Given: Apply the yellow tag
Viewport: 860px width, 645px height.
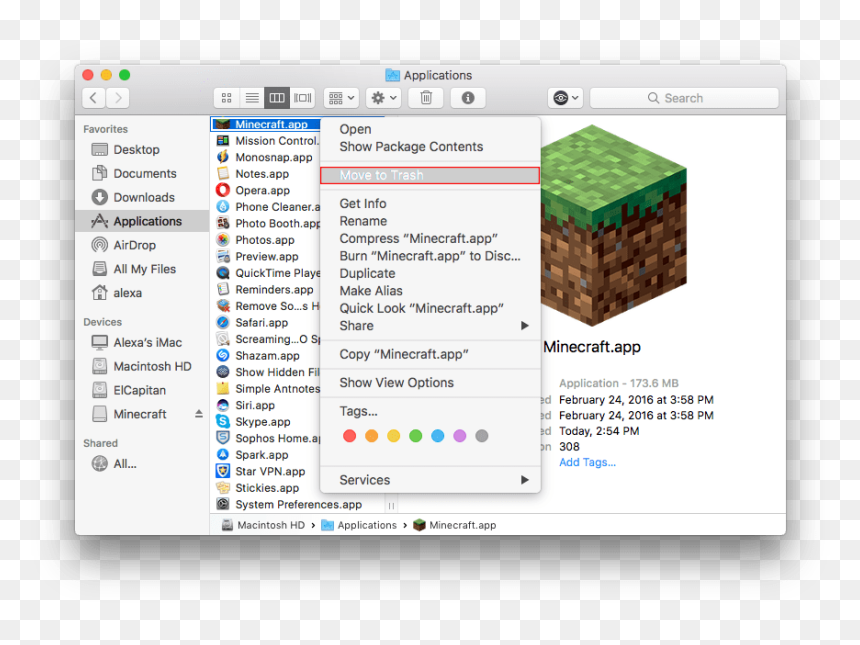Looking at the screenshot, I should (393, 436).
